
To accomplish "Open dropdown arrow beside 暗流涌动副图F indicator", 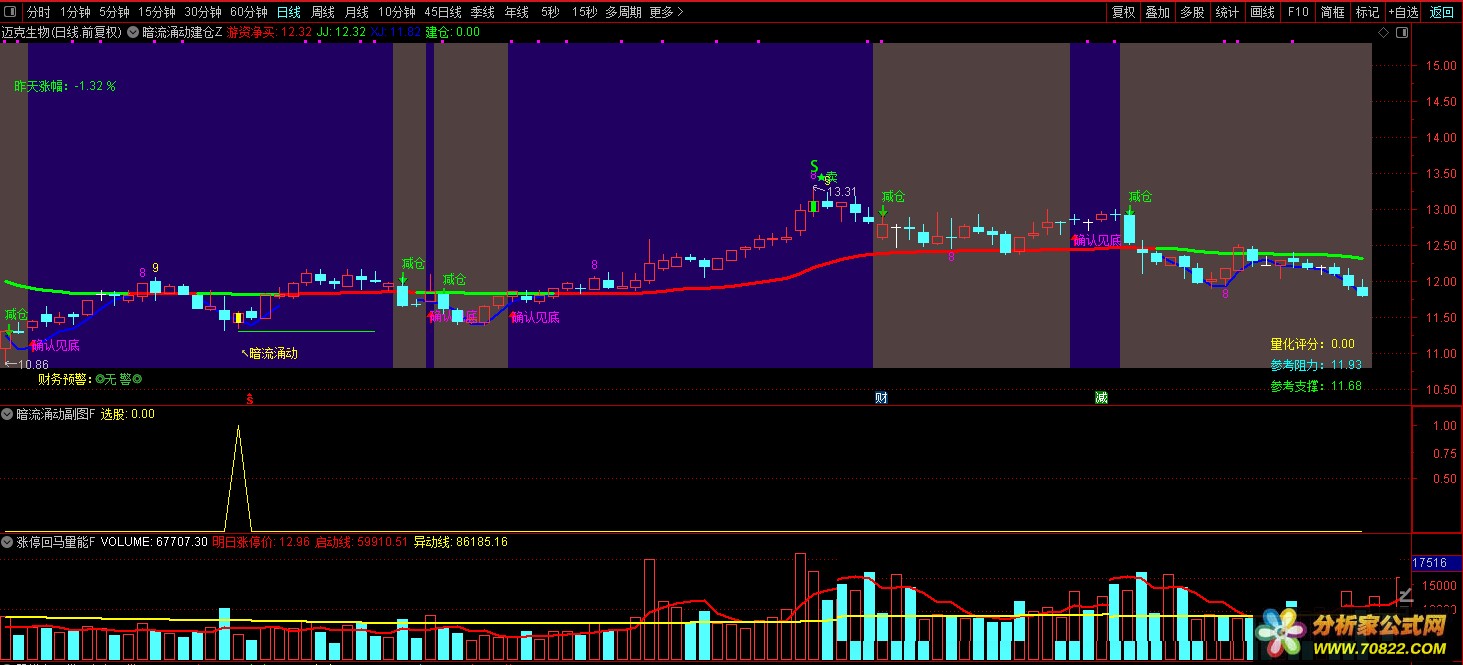I will pyautogui.click(x=8, y=414).
